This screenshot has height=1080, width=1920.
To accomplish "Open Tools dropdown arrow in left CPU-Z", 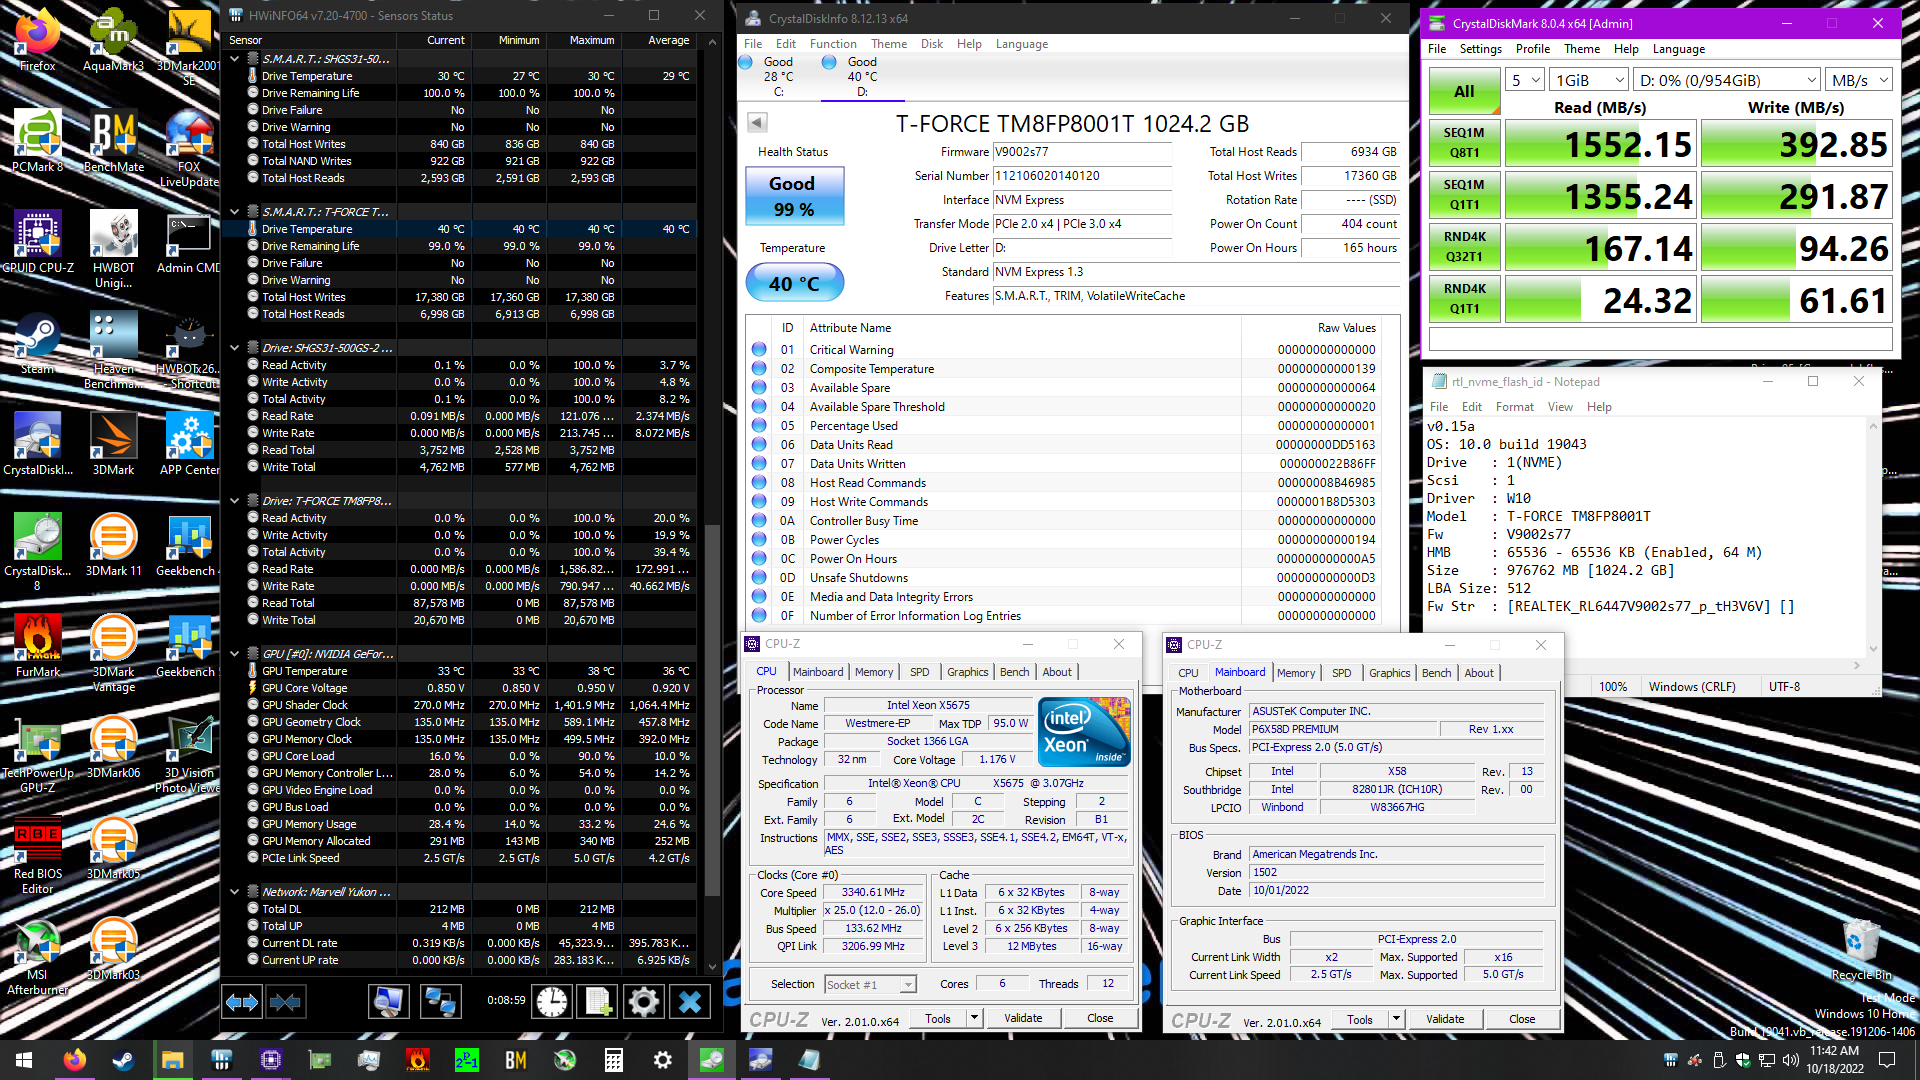I will point(974,1019).
